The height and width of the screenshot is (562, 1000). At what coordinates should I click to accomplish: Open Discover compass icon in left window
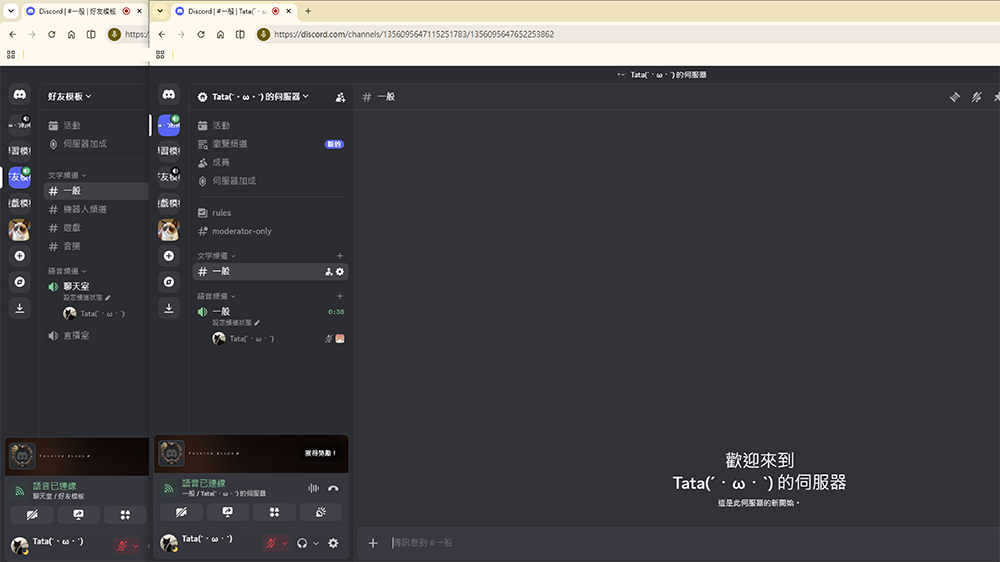20,282
